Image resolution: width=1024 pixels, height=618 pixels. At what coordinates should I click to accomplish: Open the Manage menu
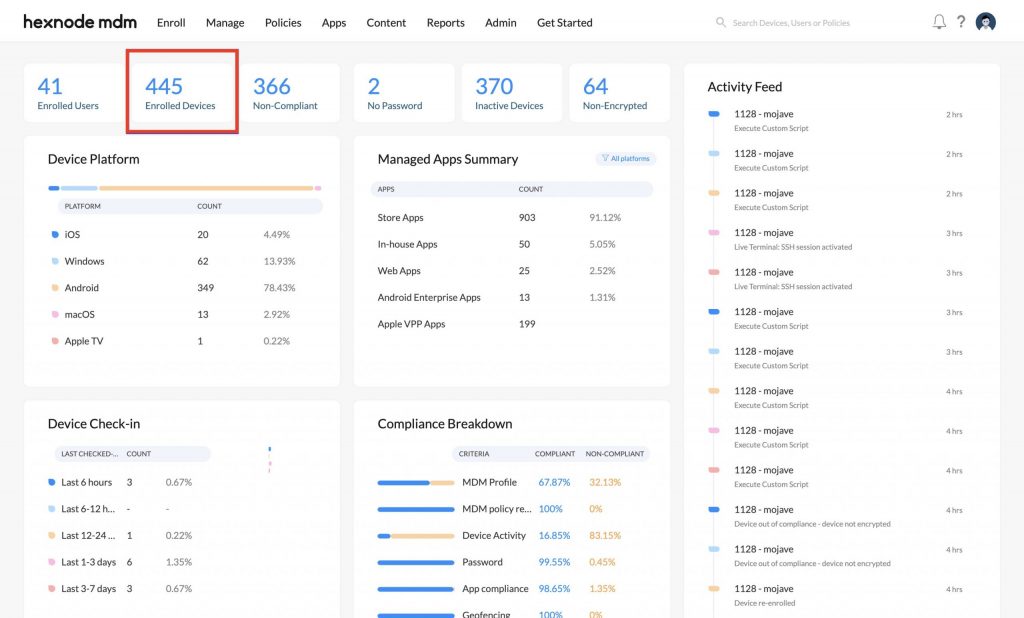[x=225, y=23]
